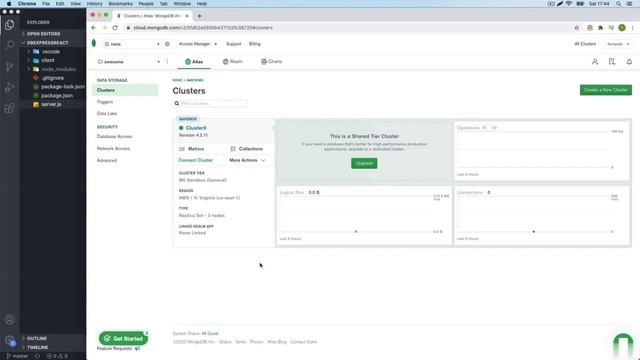Click the Chrome address bar
The width and height of the screenshot is (640, 360).
pos(347,28)
